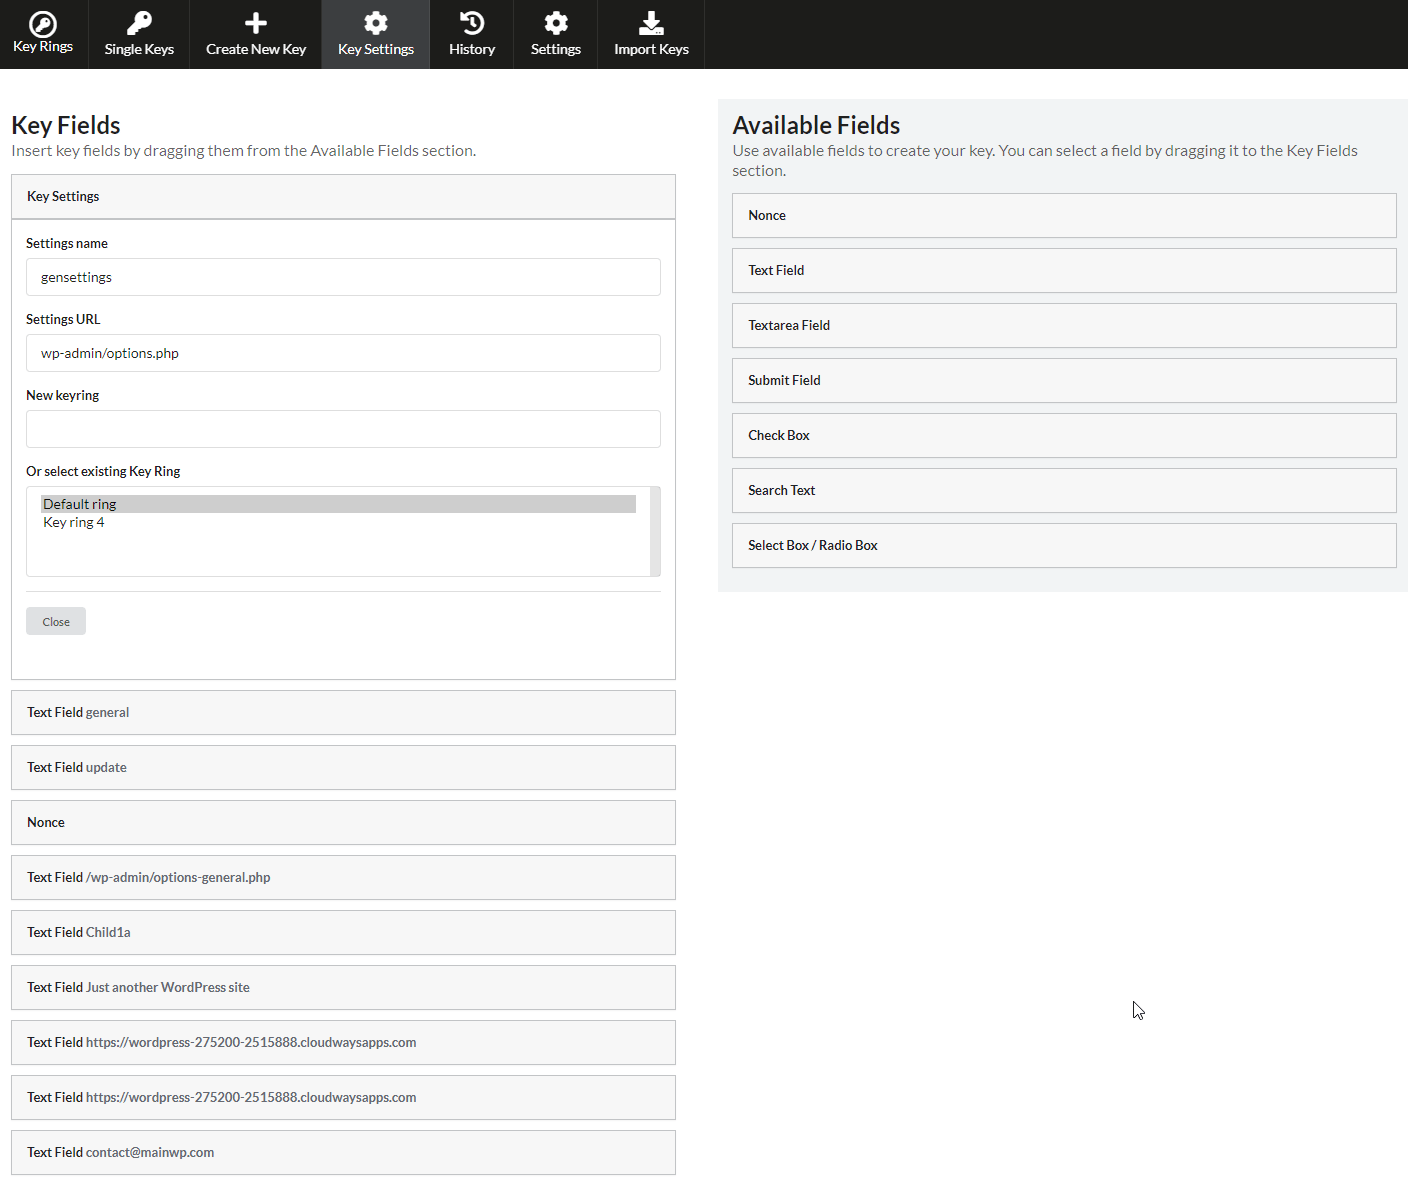1408x1181 pixels.
Task: Click the 'Or select existing Key Ring' label
Action: (x=103, y=471)
